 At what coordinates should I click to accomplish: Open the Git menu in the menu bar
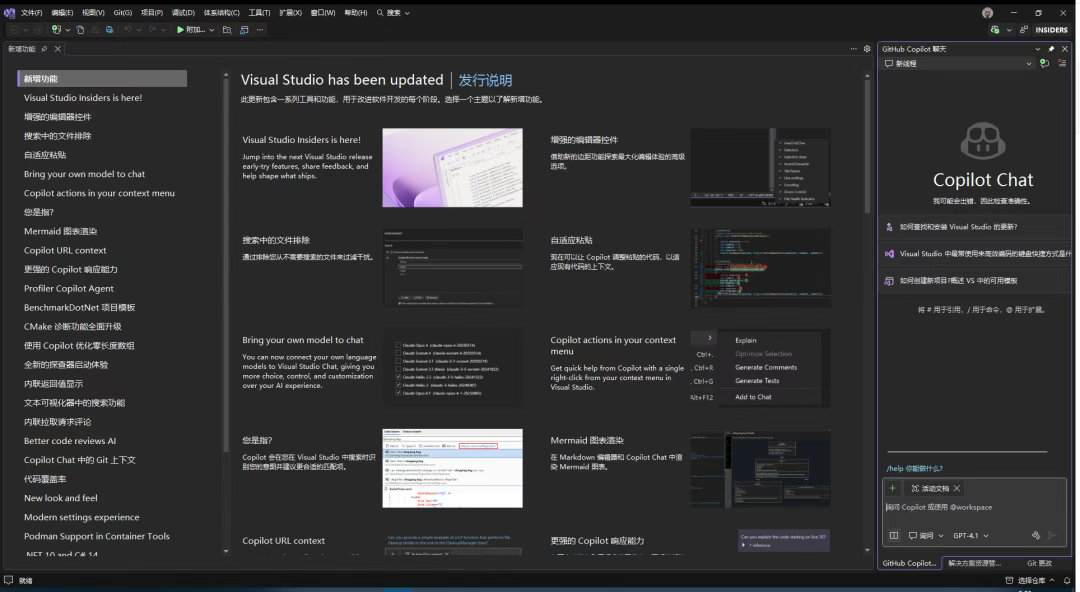coord(122,11)
